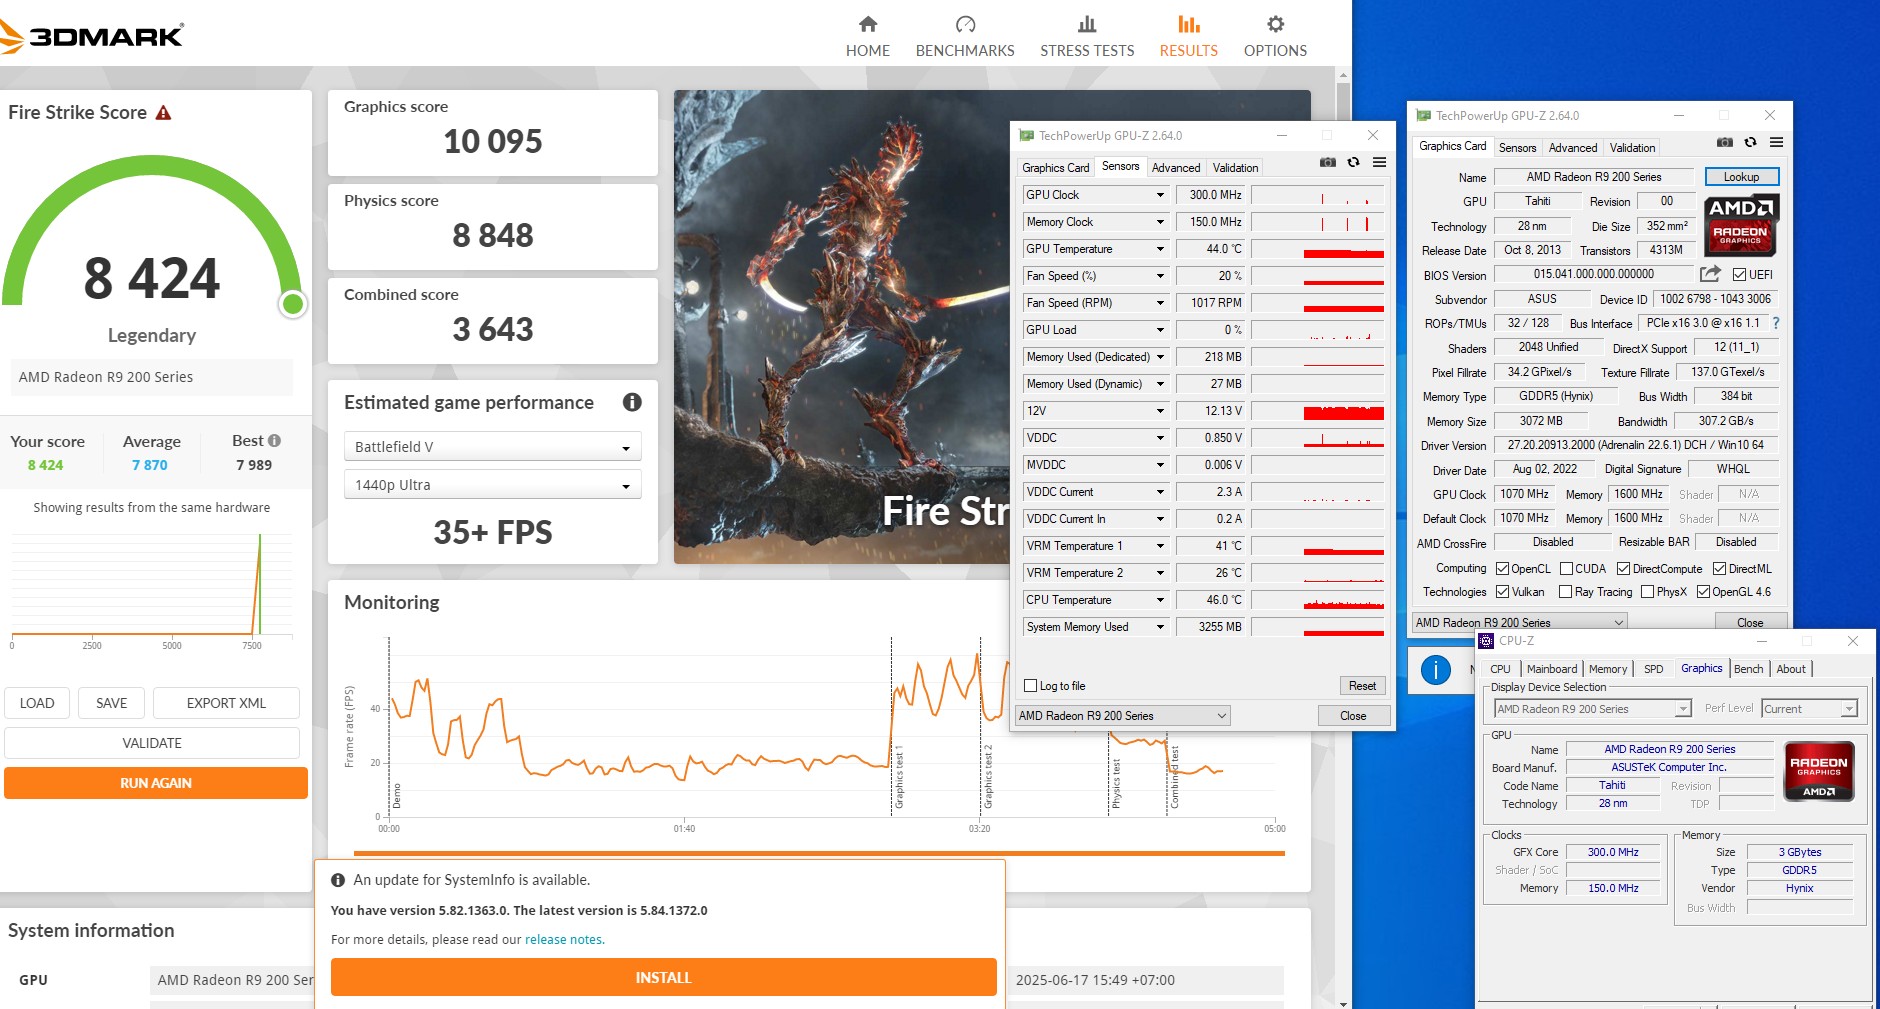Screen dimensions: 1880x1009
Task: Toggle the CUDA checkbox in GPU-Z
Action: click(1566, 569)
